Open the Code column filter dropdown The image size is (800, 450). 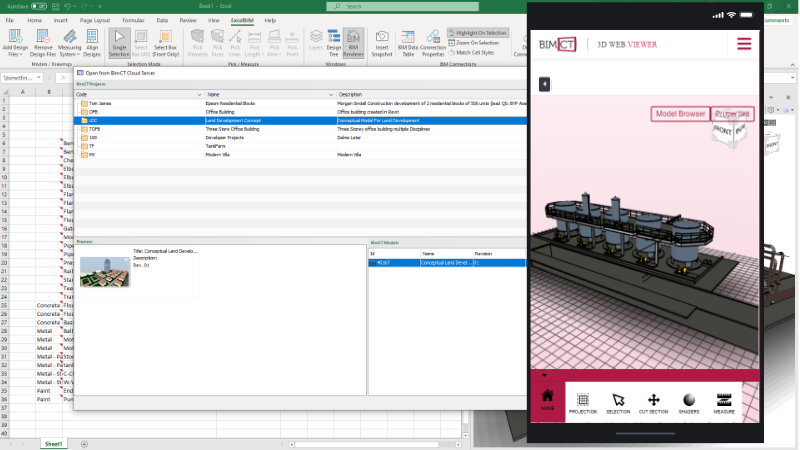tap(199, 95)
